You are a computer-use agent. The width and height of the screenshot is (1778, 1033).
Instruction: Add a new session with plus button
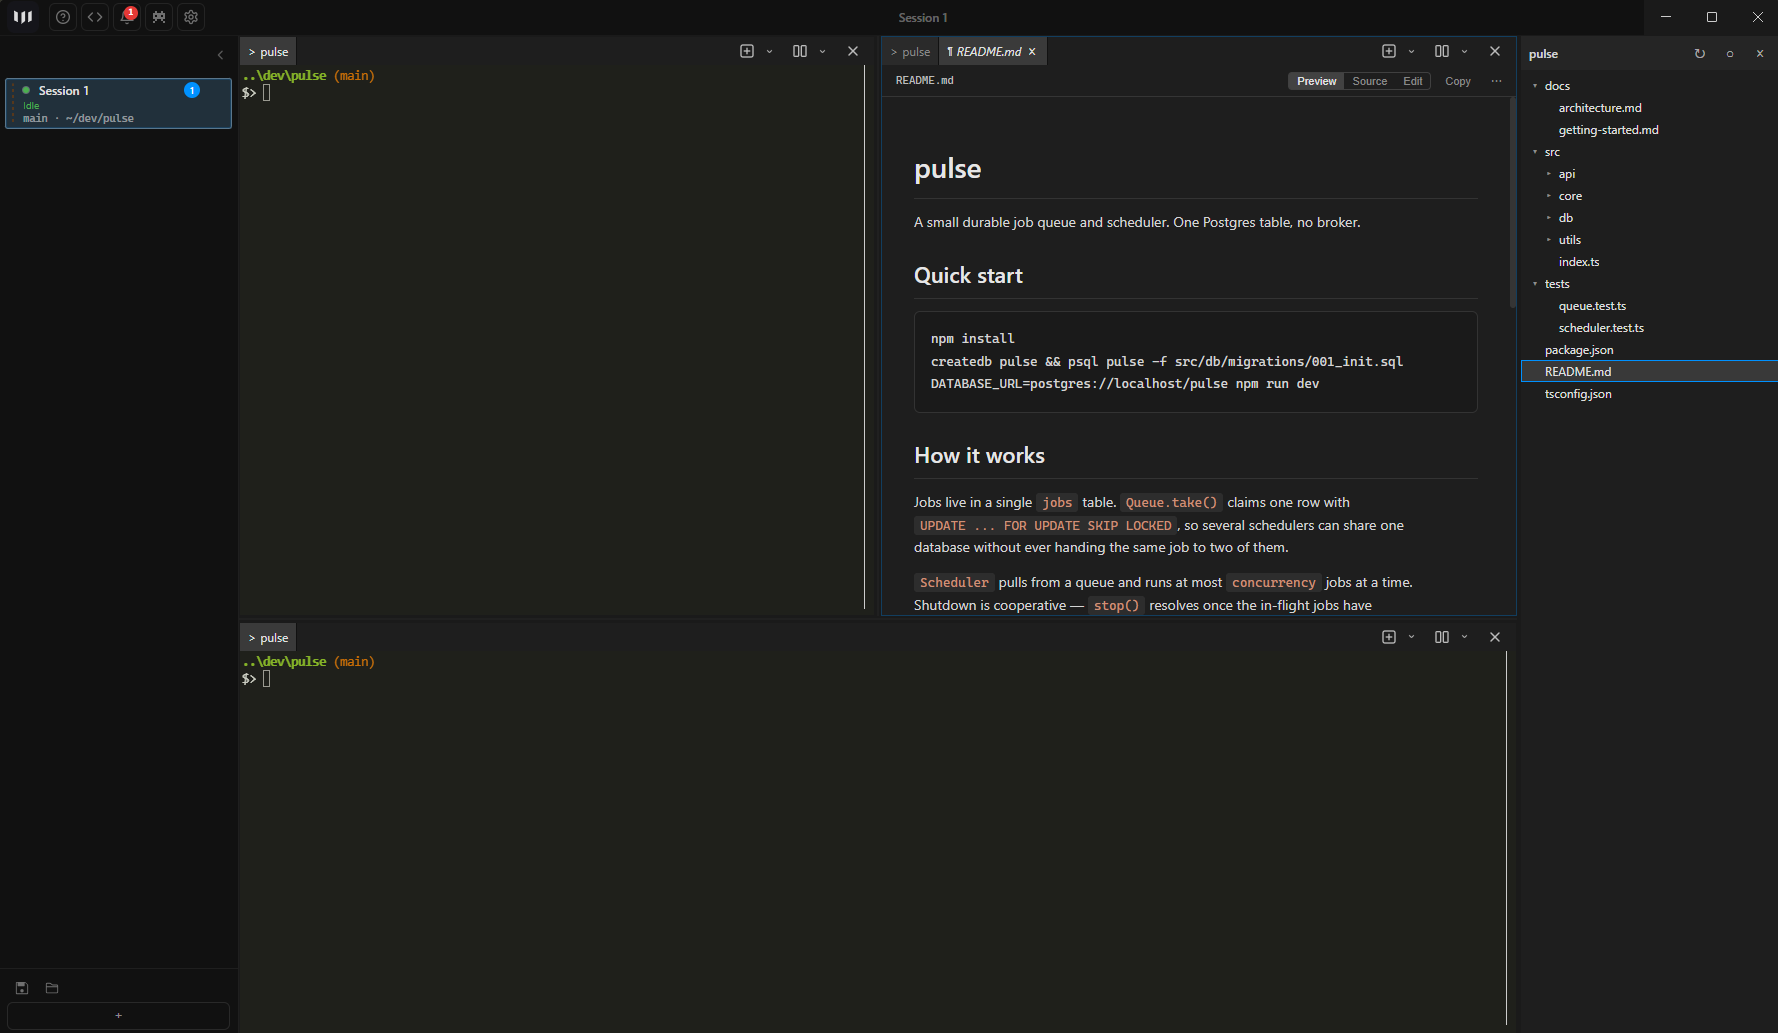point(118,1016)
